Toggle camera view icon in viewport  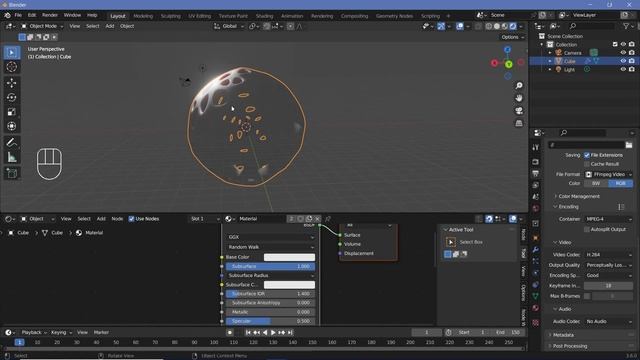pyautogui.click(x=519, y=111)
